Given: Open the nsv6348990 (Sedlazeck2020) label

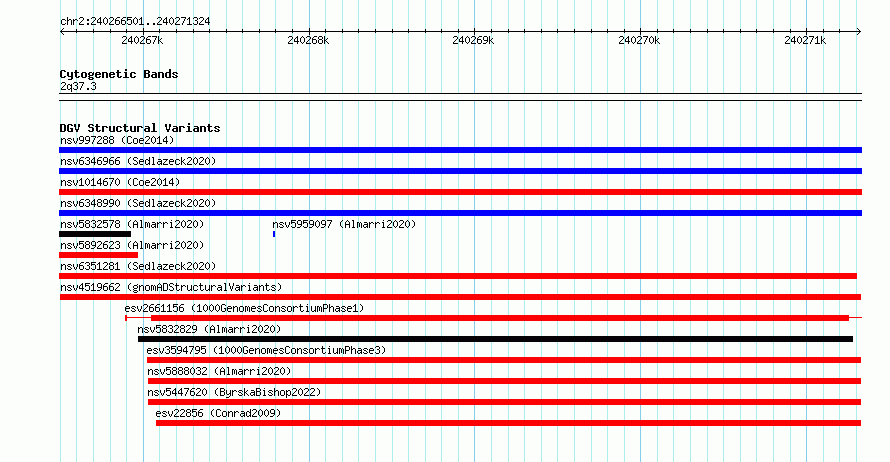Looking at the screenshot, I should (x=138, y=203).
